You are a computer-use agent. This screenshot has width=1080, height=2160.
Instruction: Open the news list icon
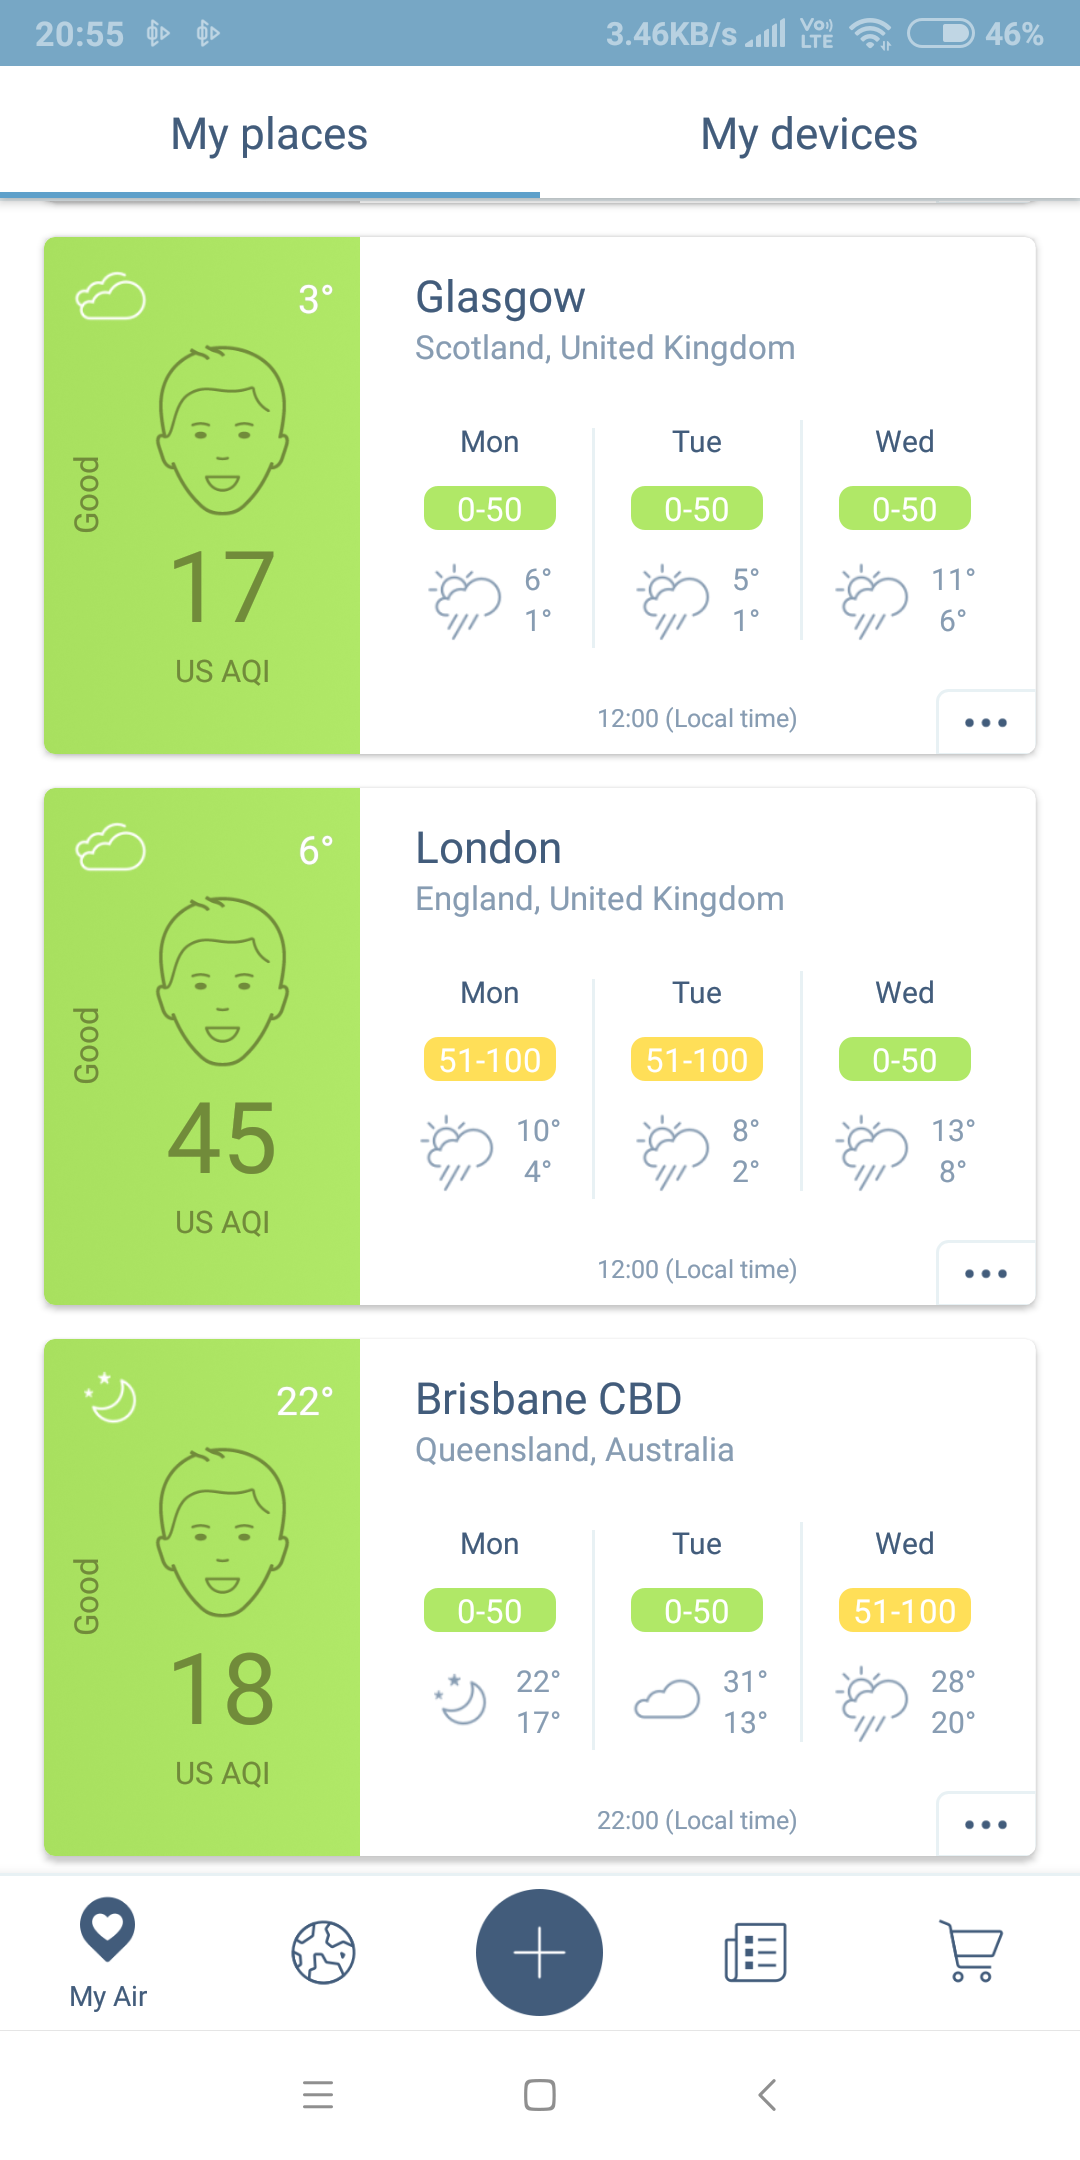(x=756, y=1952)
